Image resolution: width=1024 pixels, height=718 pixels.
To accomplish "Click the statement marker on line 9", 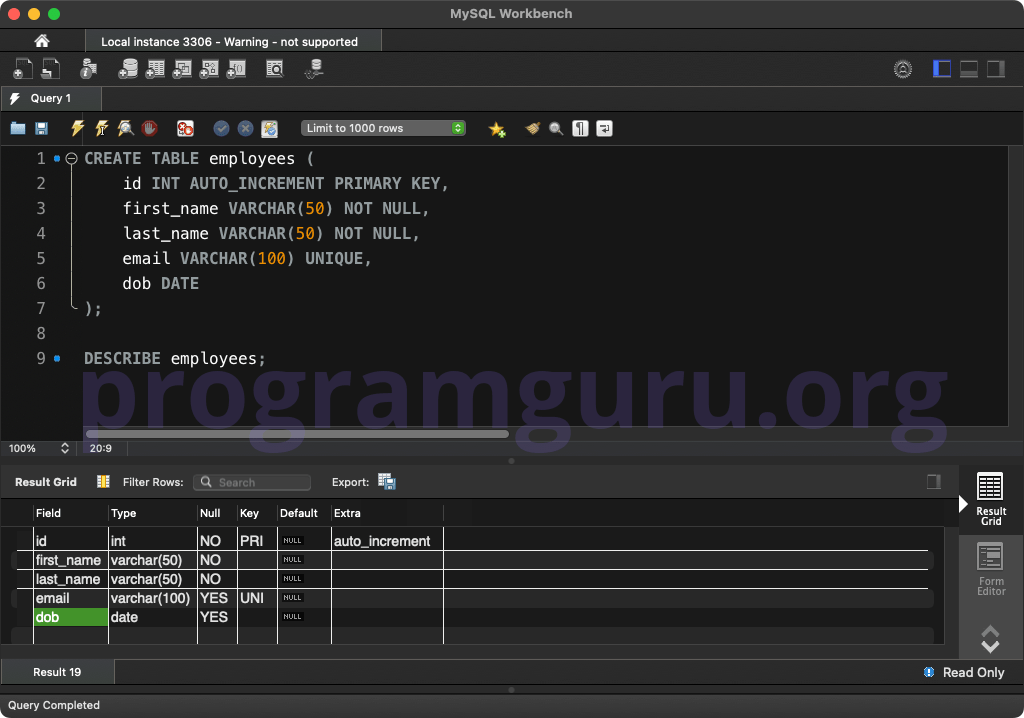I will pyautogui.click(x=57, y=358).
